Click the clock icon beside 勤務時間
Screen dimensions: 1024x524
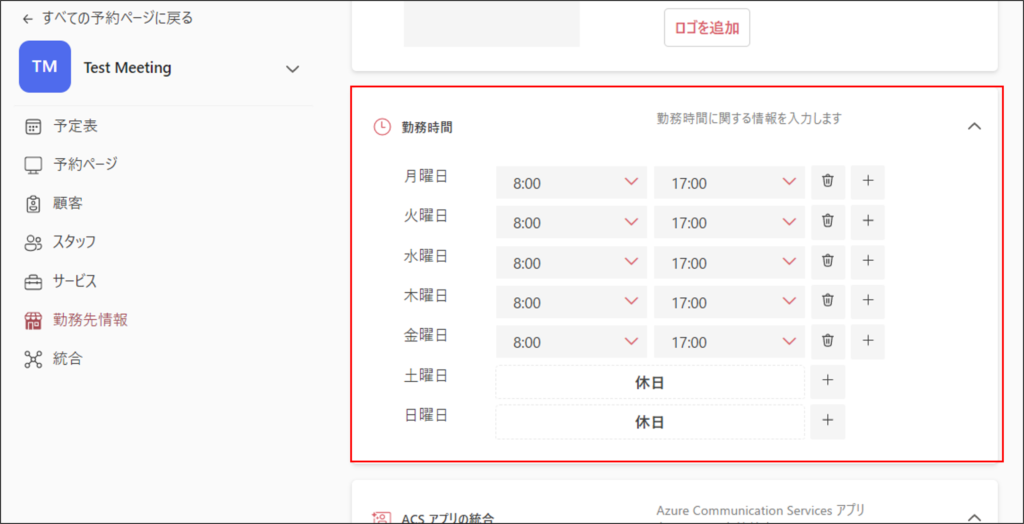coord(382,127)
